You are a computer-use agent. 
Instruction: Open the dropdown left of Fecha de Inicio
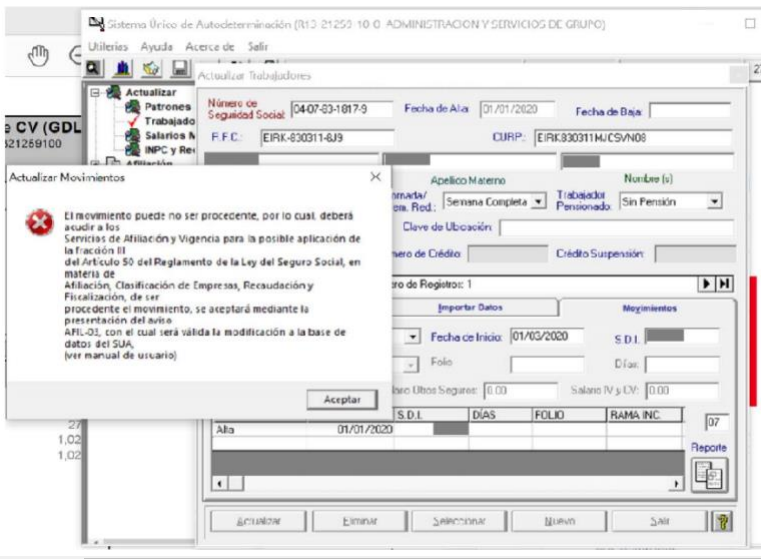click(x=412, y=337)
